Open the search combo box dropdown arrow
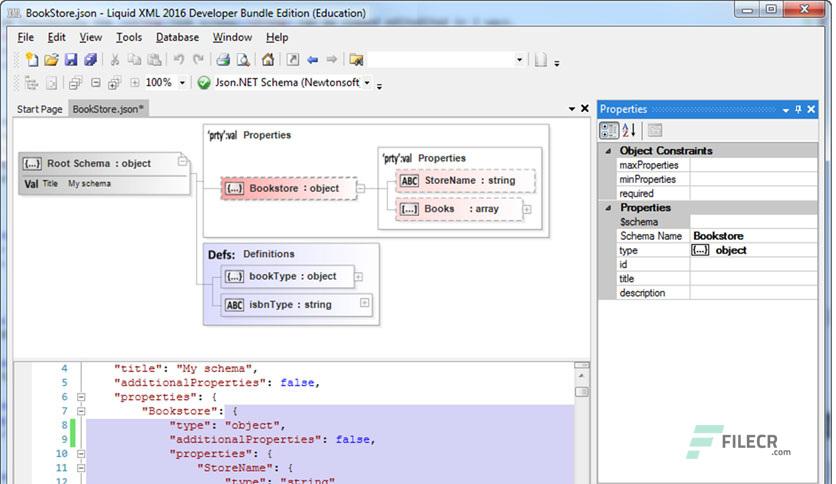 pyautogui.click(x=519, y=60)
